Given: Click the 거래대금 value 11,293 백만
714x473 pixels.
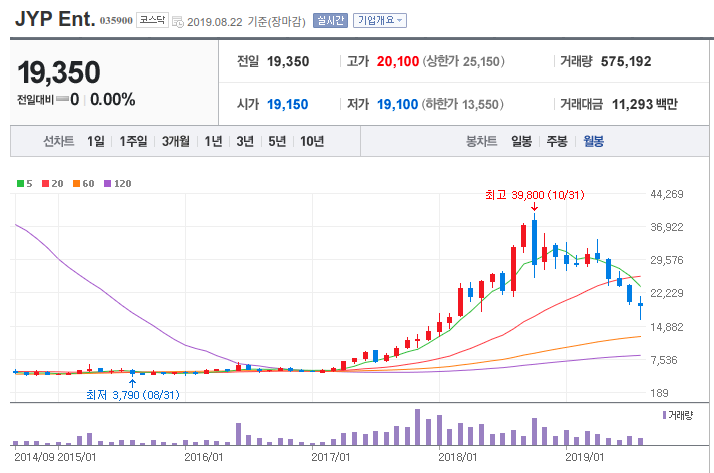Looking at the screenshot, I should (645, 105).
